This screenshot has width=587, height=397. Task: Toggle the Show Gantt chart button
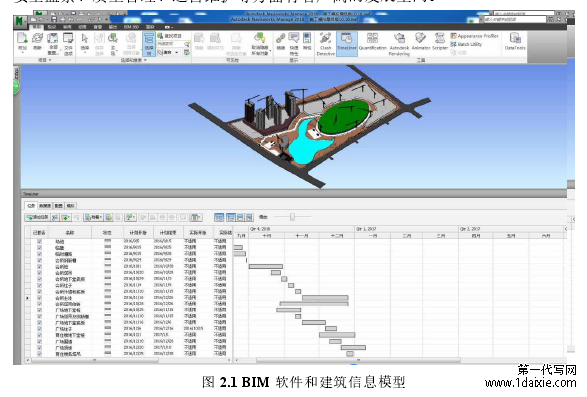[219, 217]
